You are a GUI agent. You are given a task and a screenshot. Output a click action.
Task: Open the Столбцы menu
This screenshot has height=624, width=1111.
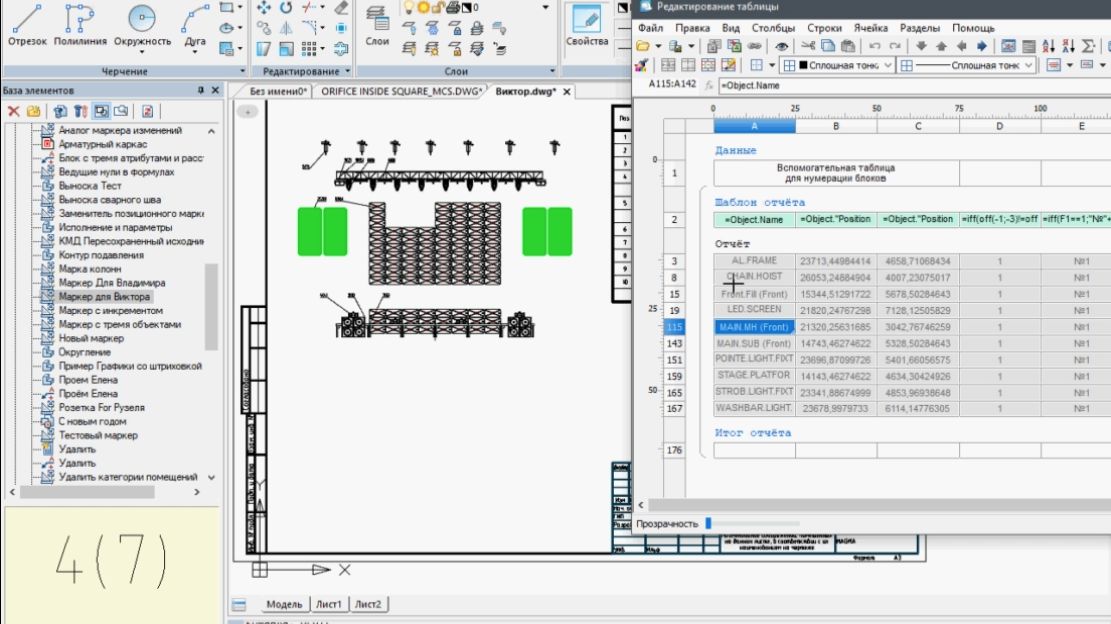(x=773, y=28)
